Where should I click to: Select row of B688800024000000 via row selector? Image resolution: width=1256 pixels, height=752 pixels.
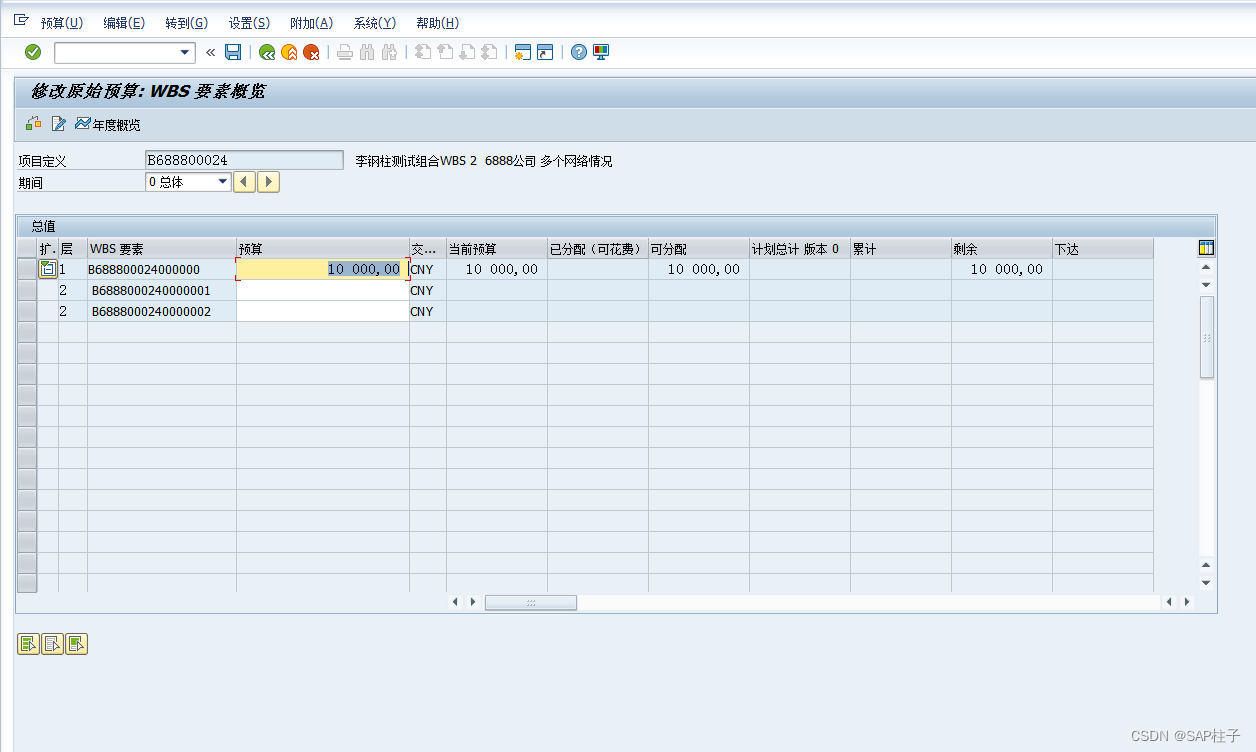(x=27, y=269)
